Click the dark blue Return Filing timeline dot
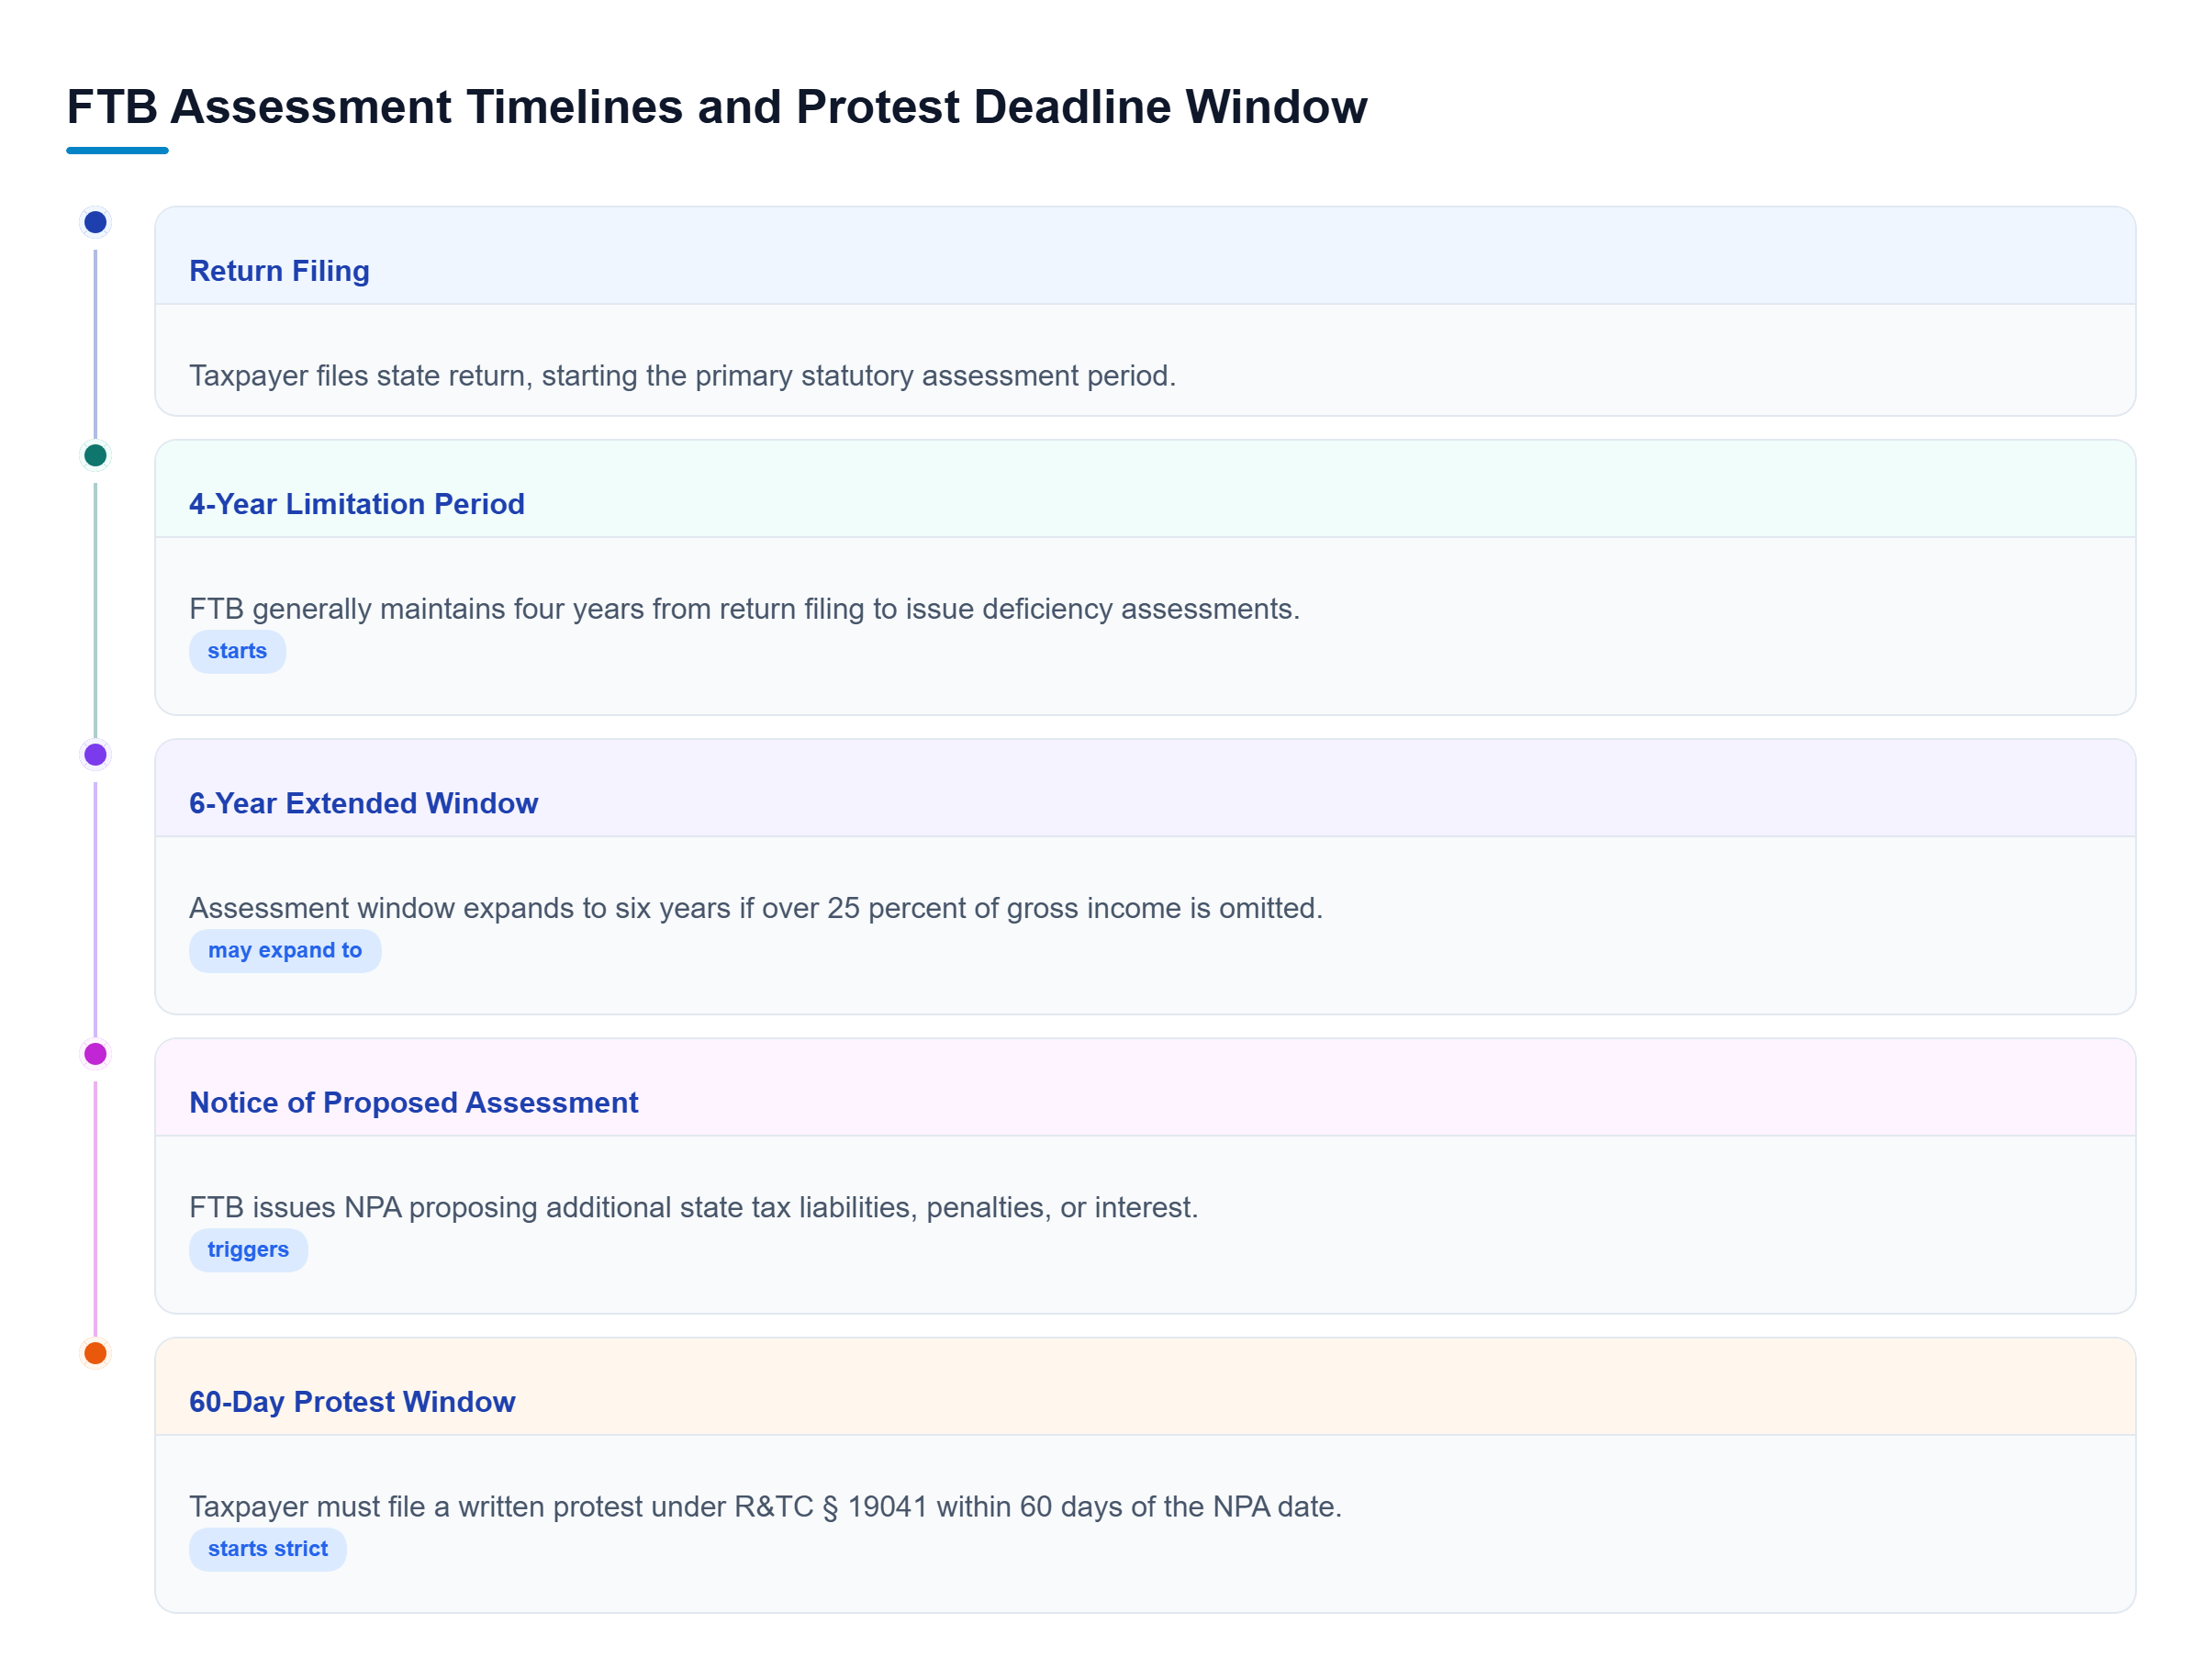Screen dimensions: 2203x1680 click(x=95, y=222)
